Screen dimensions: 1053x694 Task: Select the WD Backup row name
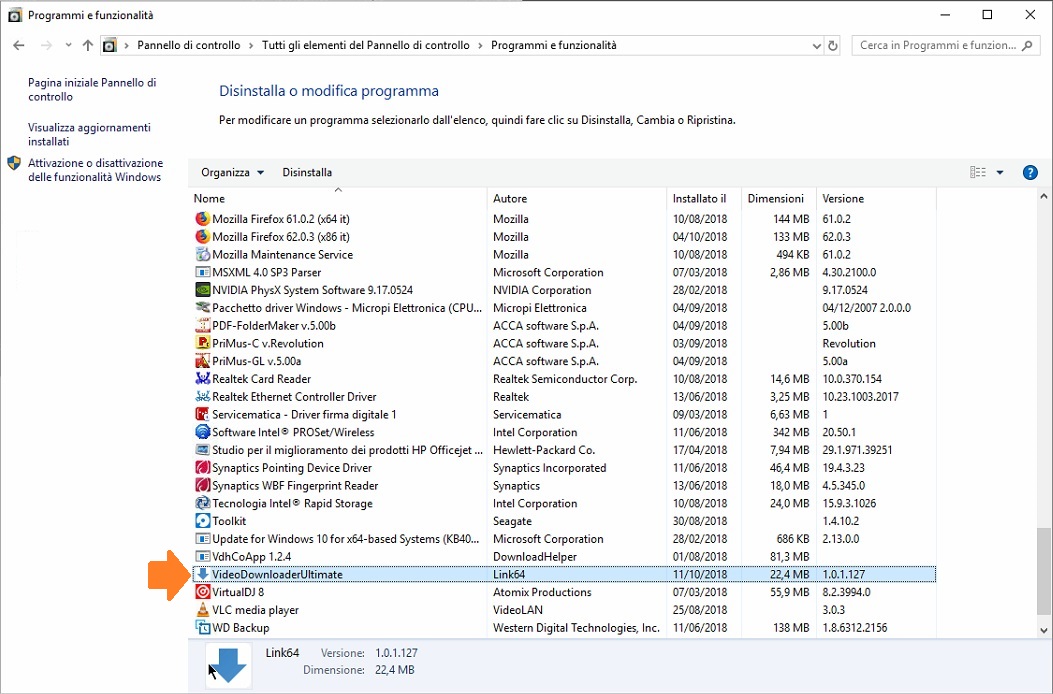[240, 628]
